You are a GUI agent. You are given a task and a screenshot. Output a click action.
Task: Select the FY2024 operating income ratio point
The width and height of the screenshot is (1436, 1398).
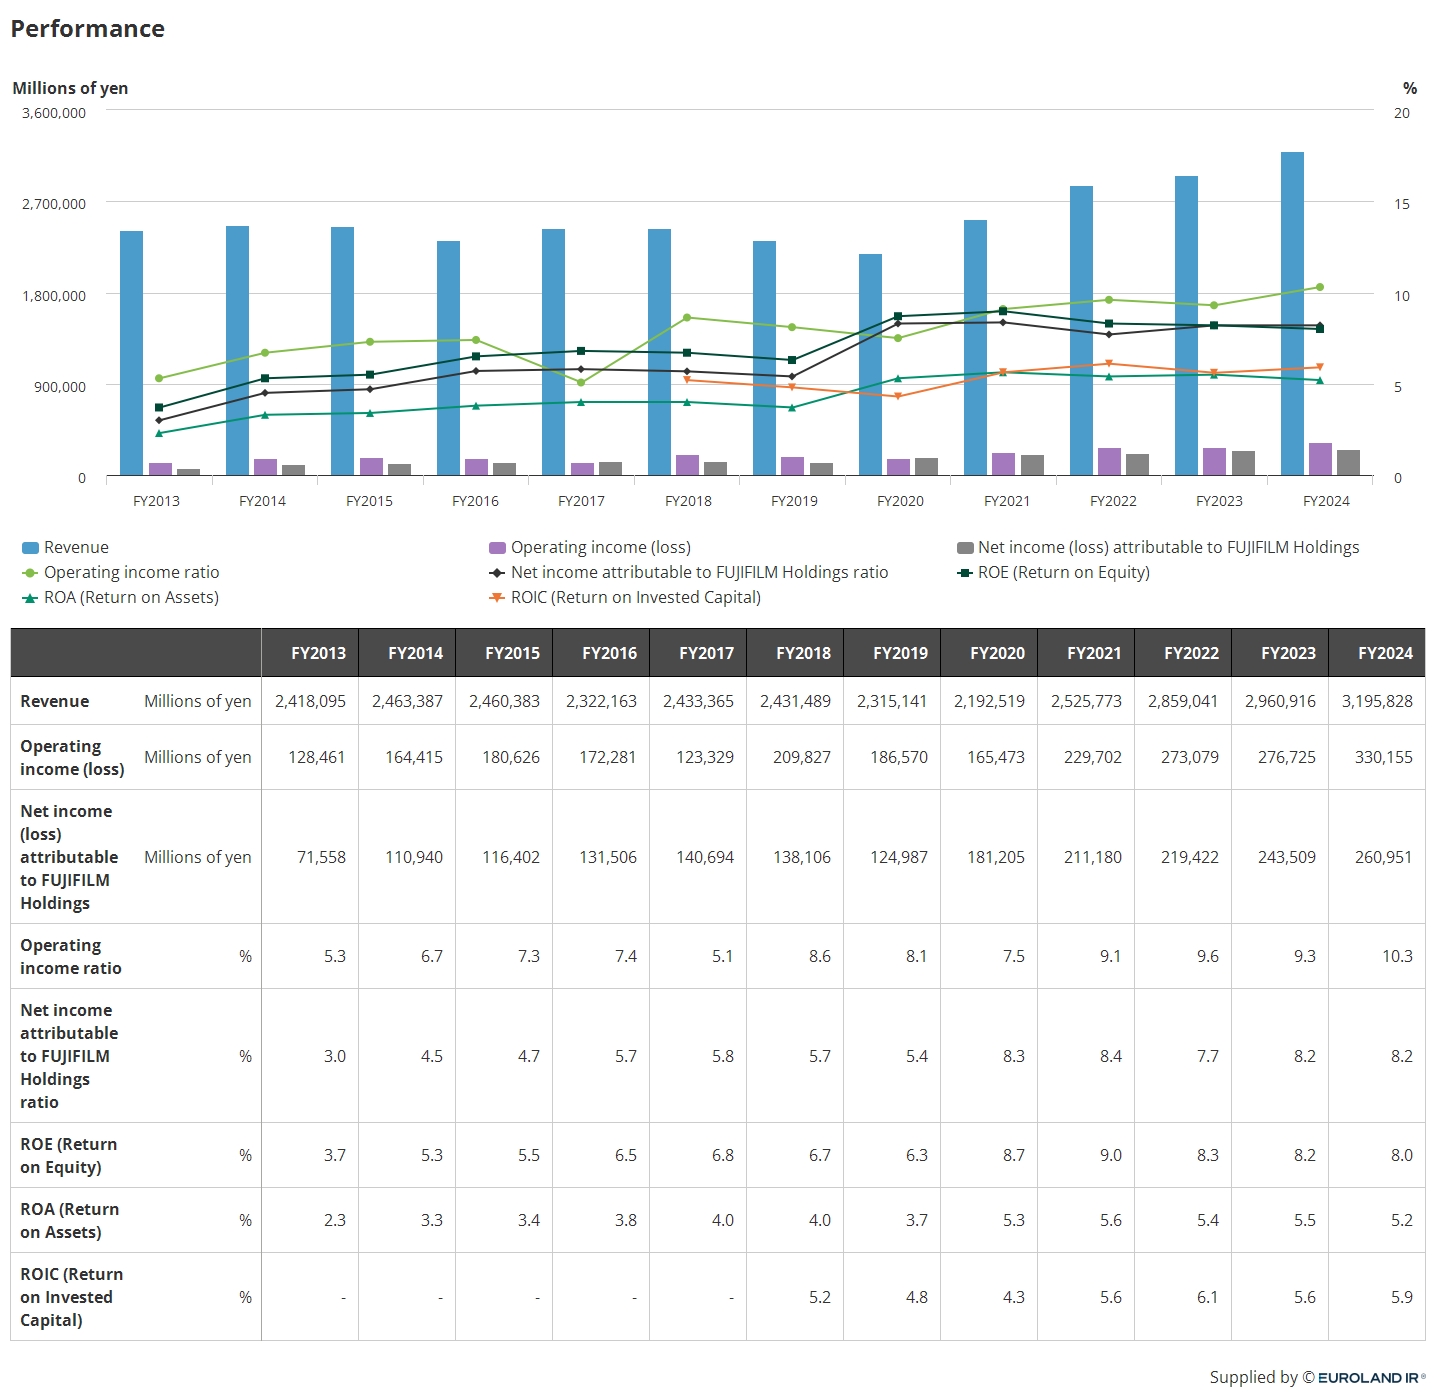1320,287
